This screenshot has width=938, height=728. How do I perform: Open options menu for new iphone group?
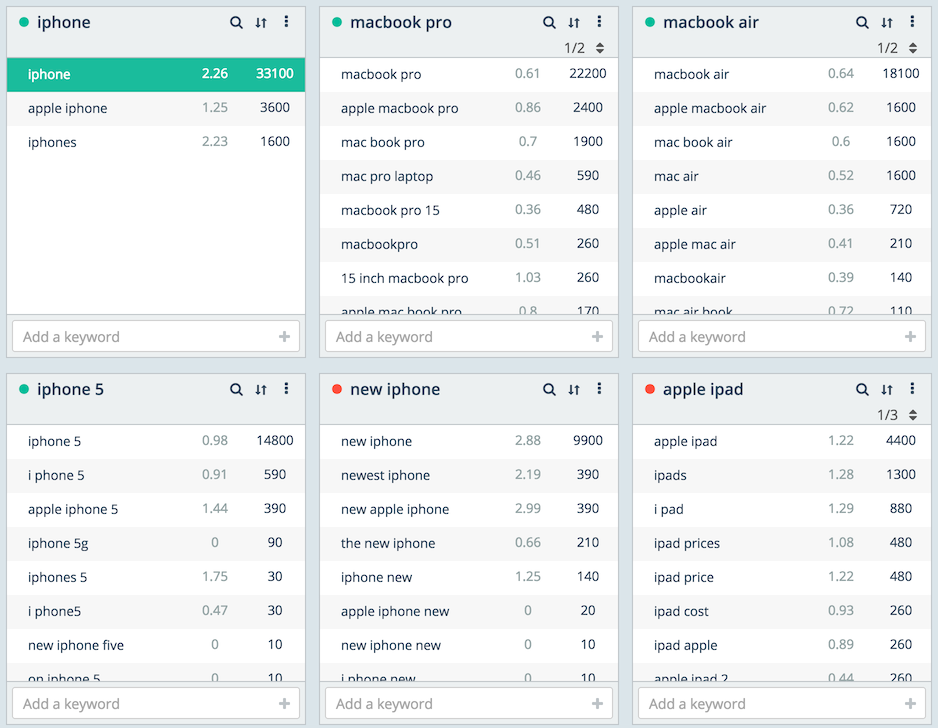(x=599, y=389)
